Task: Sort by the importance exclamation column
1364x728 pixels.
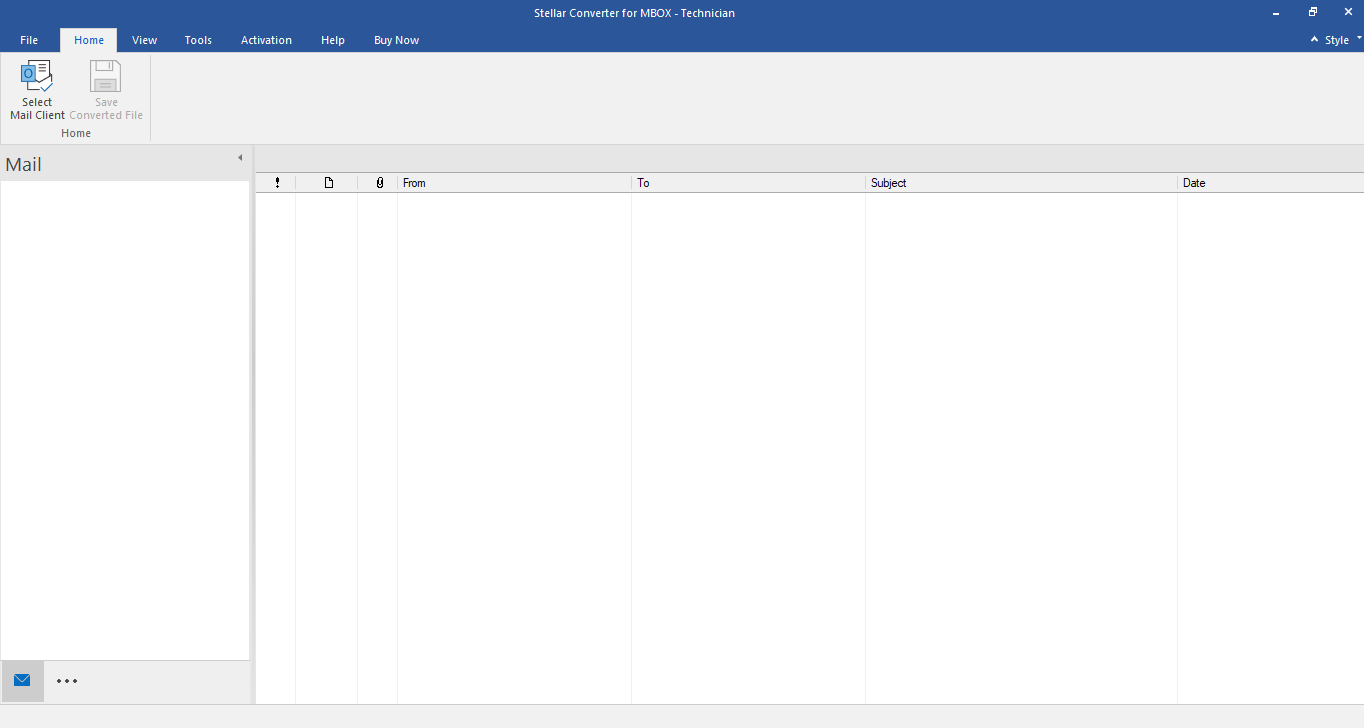Action: (x=277, y=183)
